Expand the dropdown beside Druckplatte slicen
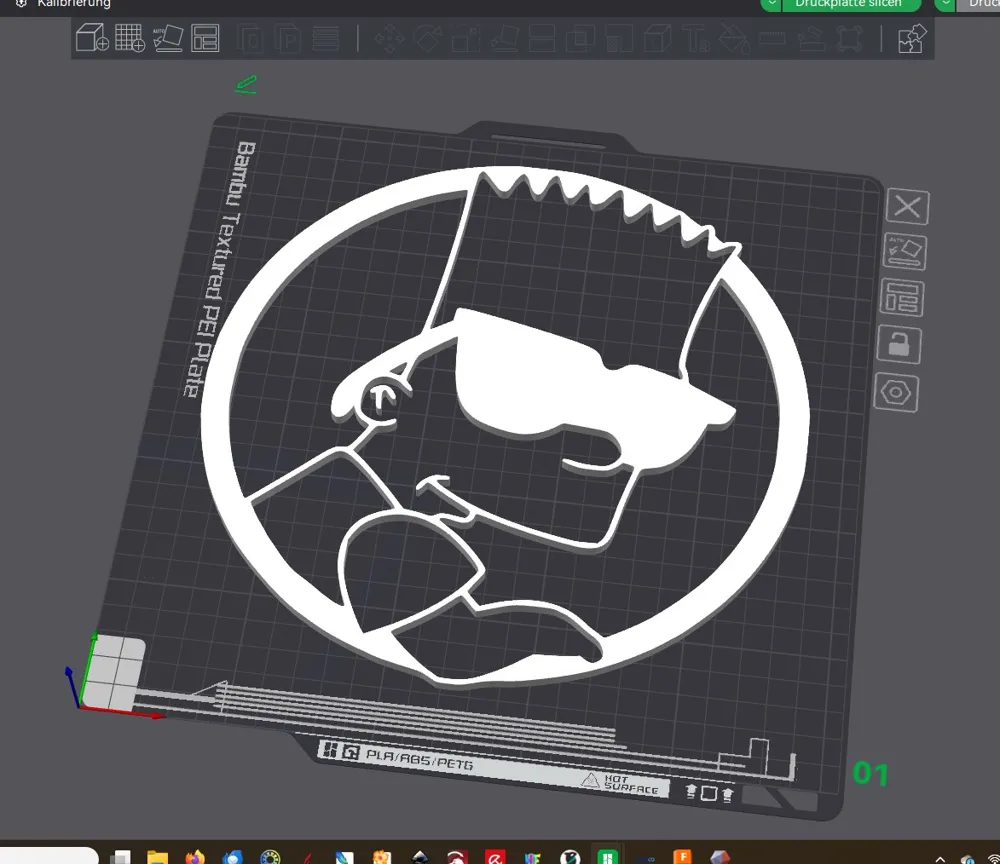 click(772, 4)
